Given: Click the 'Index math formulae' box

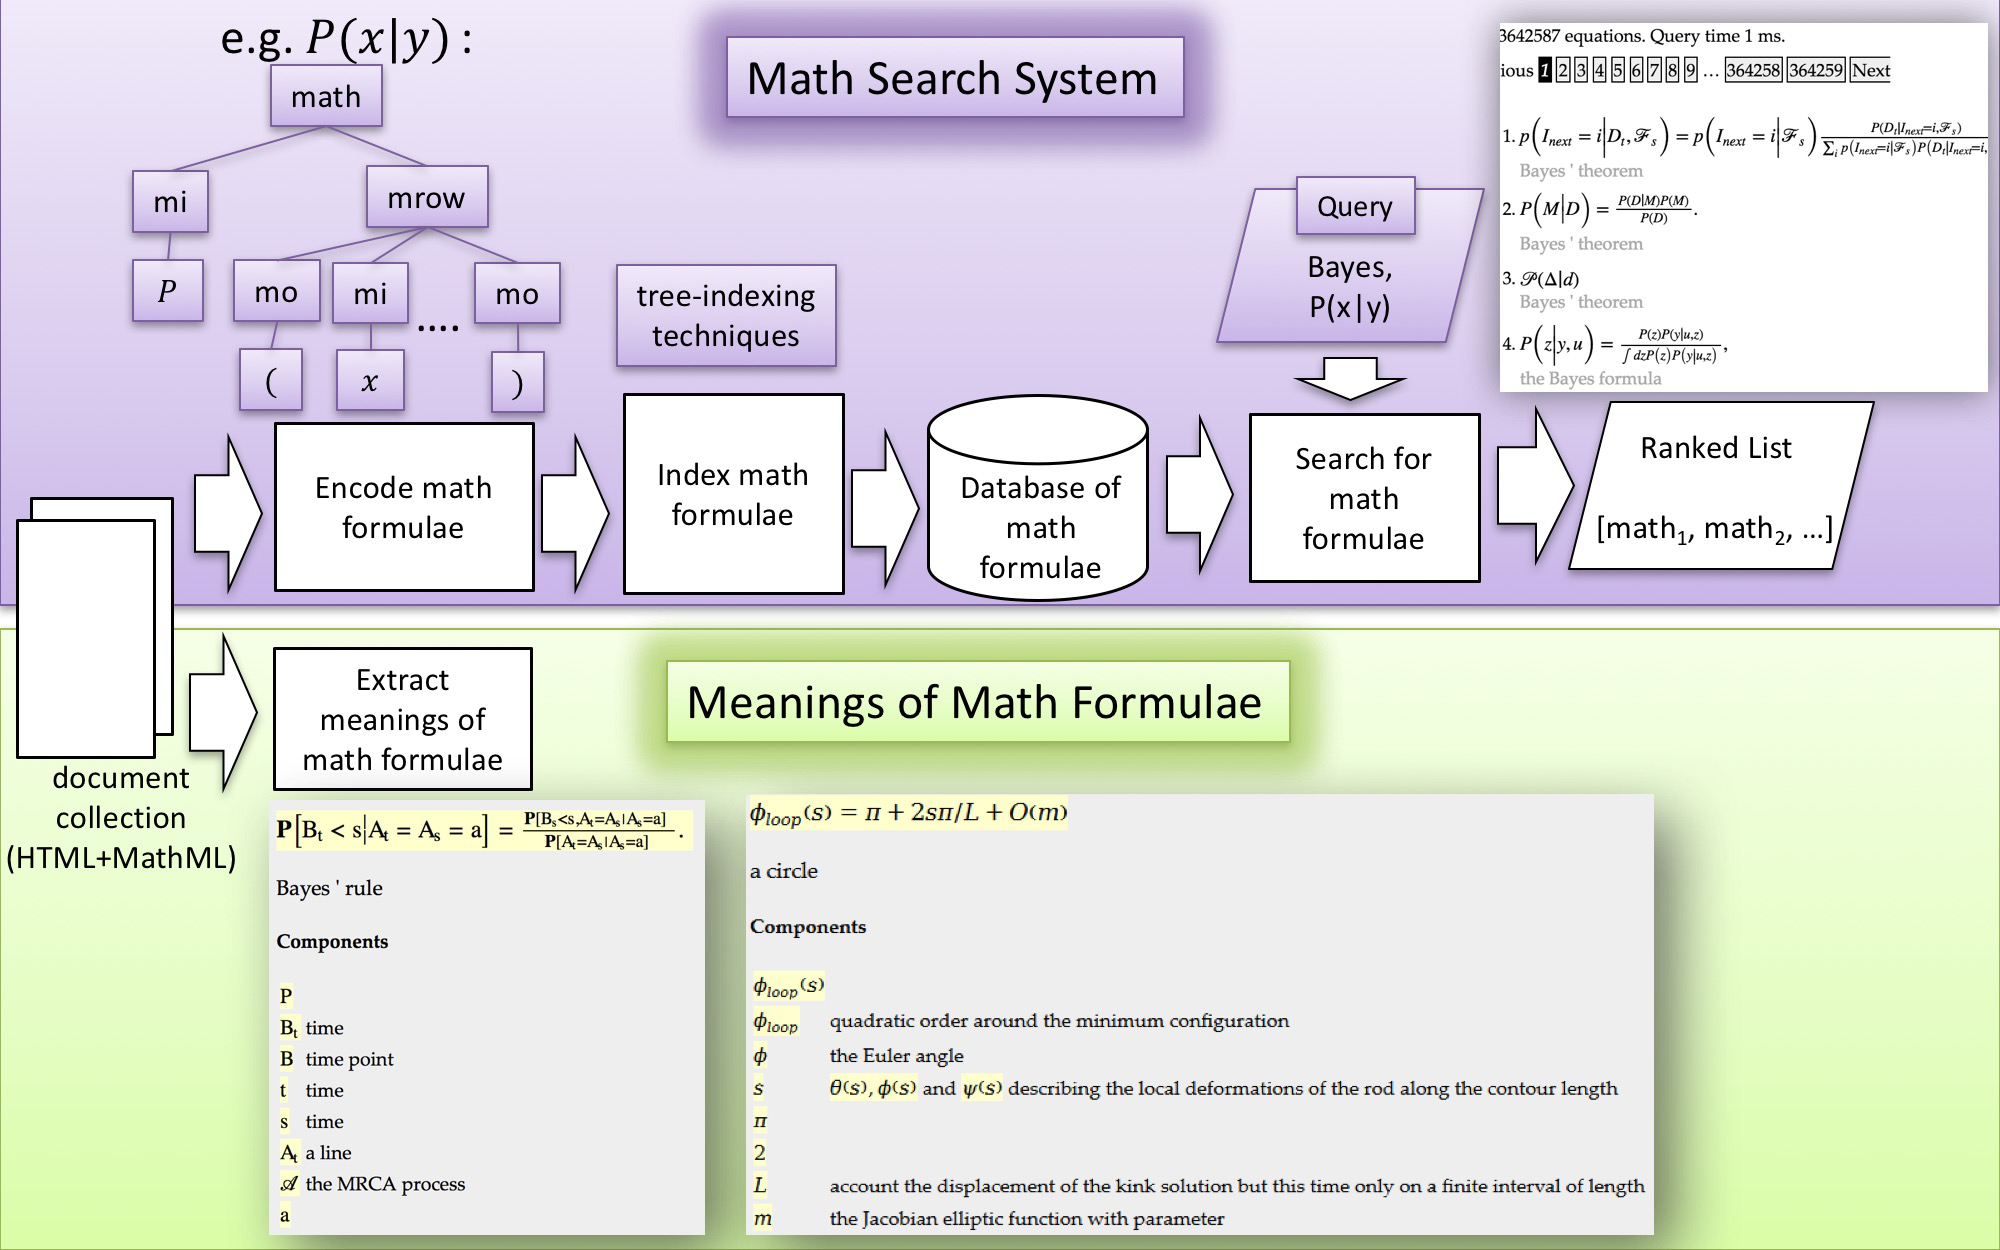Looking at the screenshot, I should click(733, 494).
